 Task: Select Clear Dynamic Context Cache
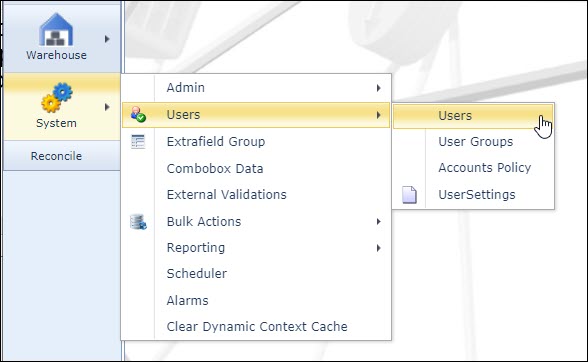256,326
